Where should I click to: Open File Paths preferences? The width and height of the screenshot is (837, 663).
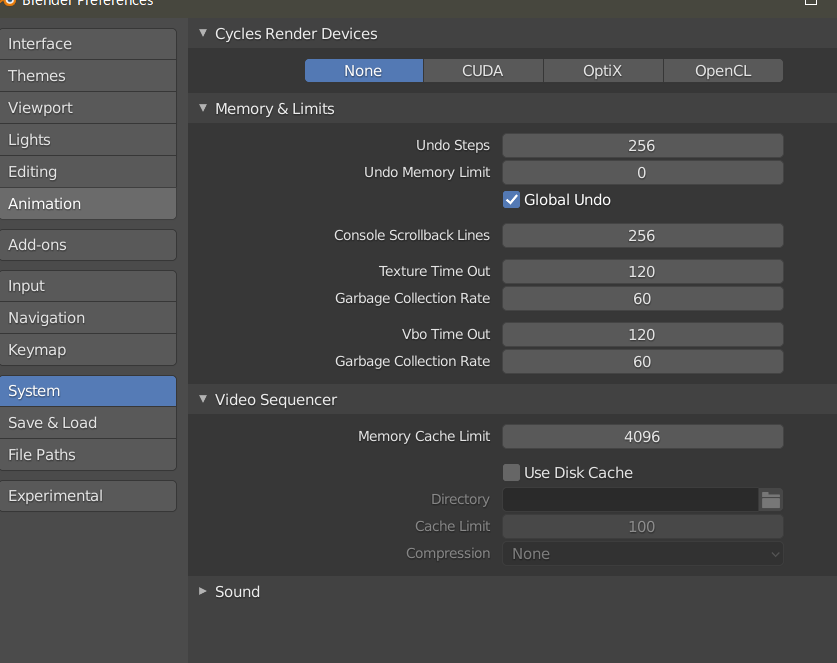tap(88, 455)
